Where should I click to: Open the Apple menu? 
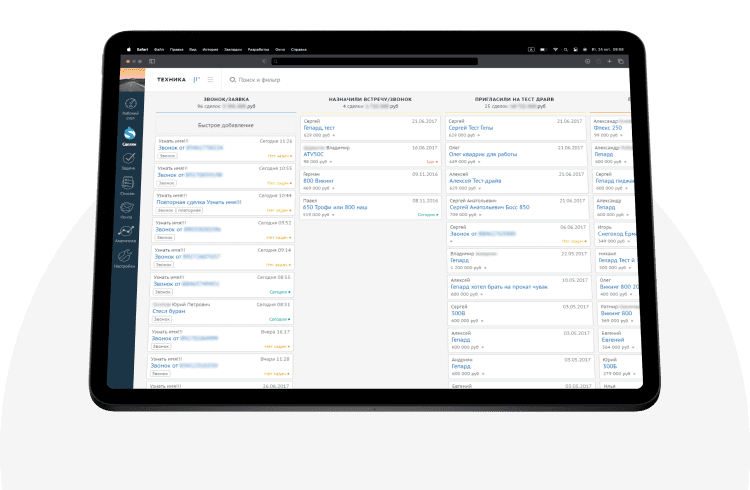point(129,49)
